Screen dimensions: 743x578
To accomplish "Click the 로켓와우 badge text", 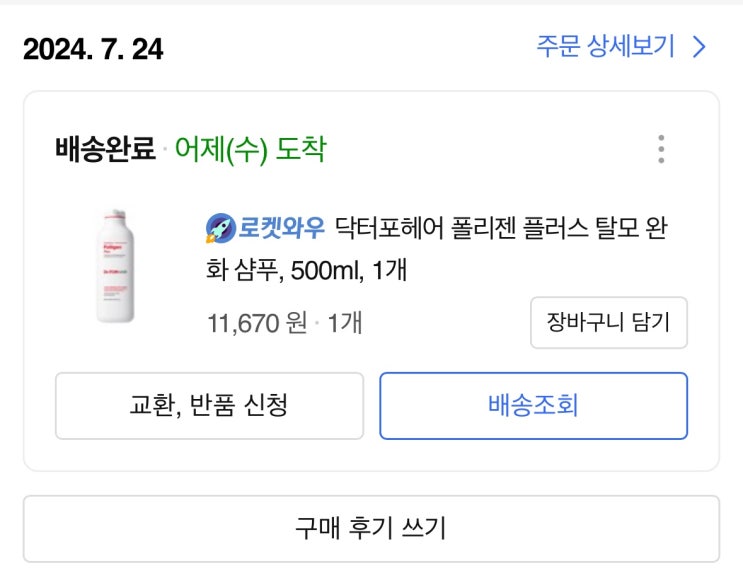I will (281, 228).
